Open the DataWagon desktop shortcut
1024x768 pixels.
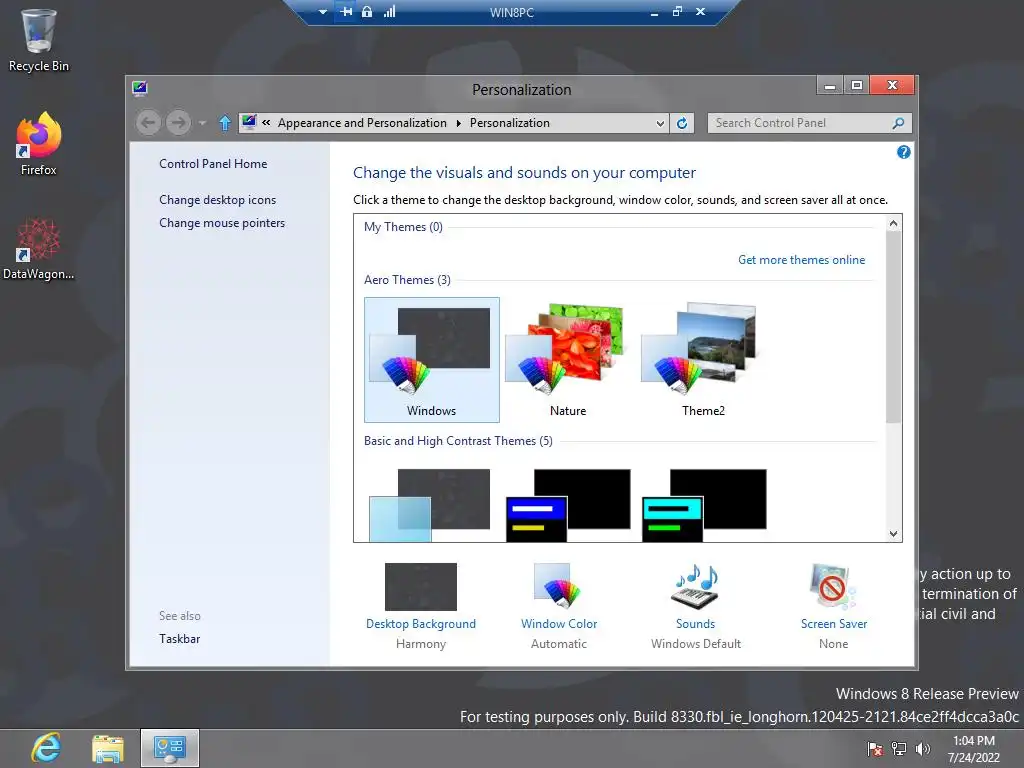click(x=39, y=249)
